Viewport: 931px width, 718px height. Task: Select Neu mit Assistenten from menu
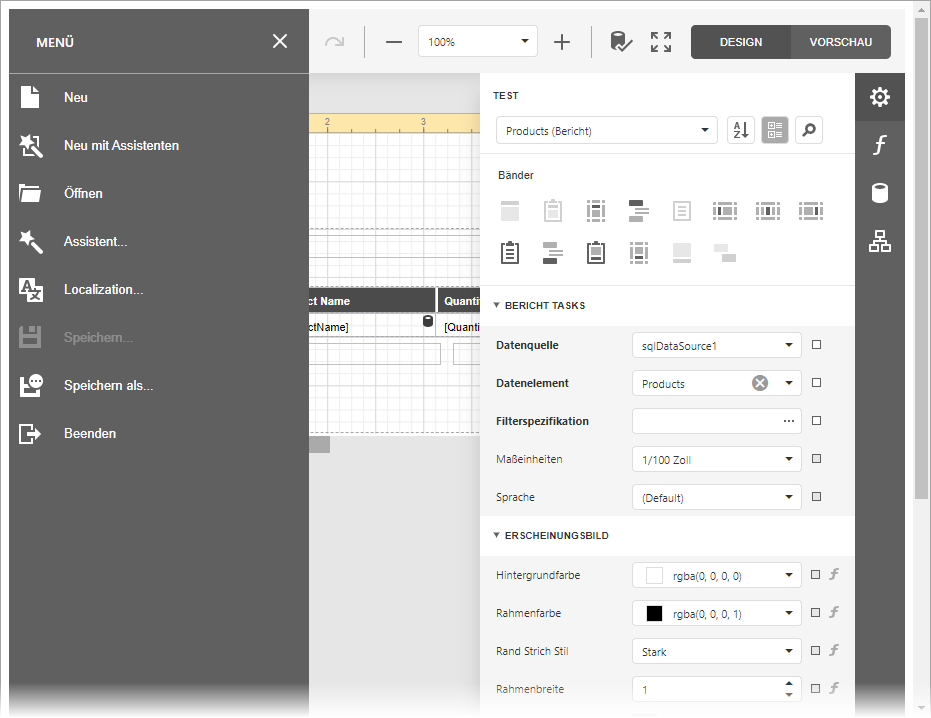121,145
